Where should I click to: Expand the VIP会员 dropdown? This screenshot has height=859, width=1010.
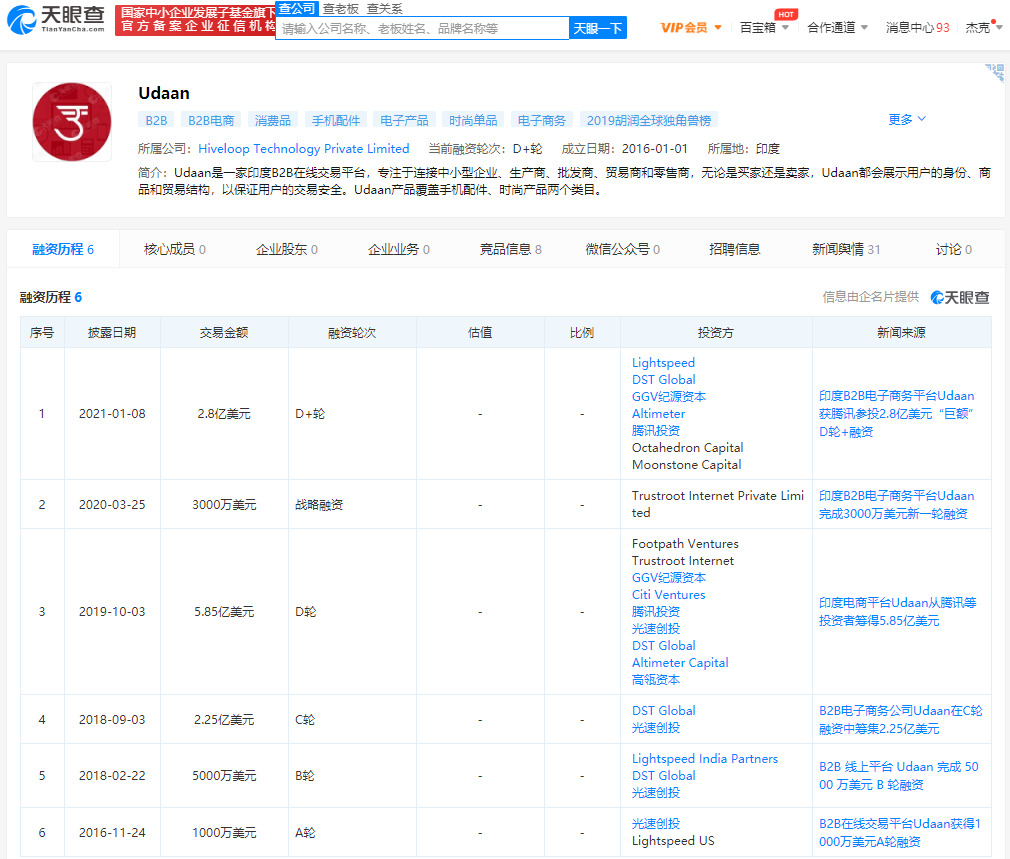coord(691,28)
